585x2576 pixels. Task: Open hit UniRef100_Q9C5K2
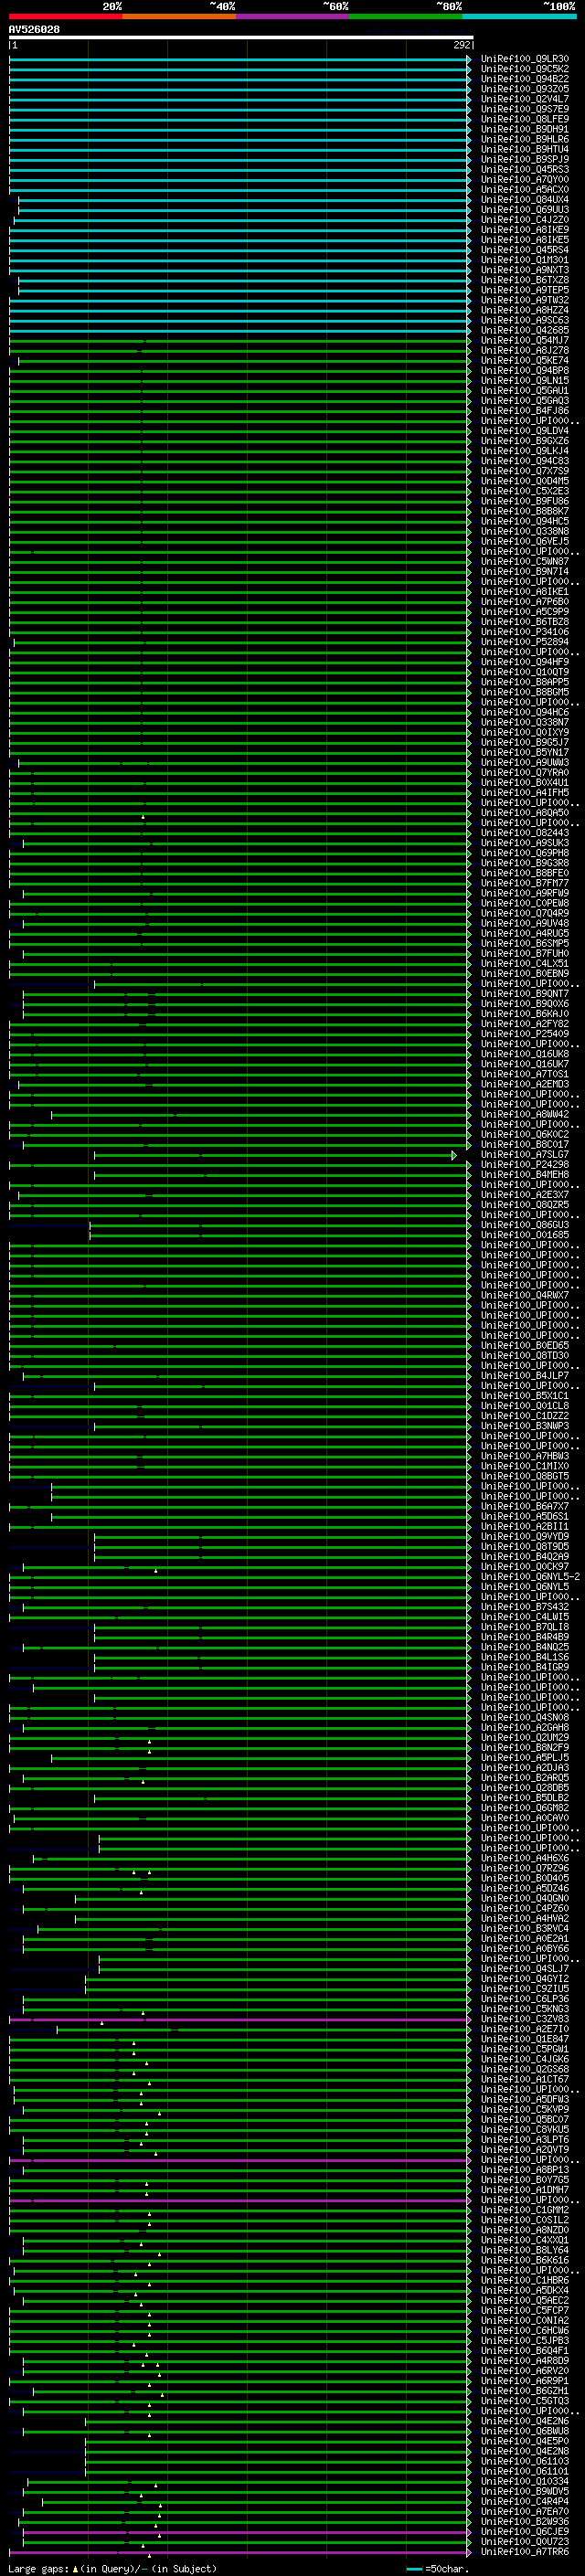tap(525, 69)
